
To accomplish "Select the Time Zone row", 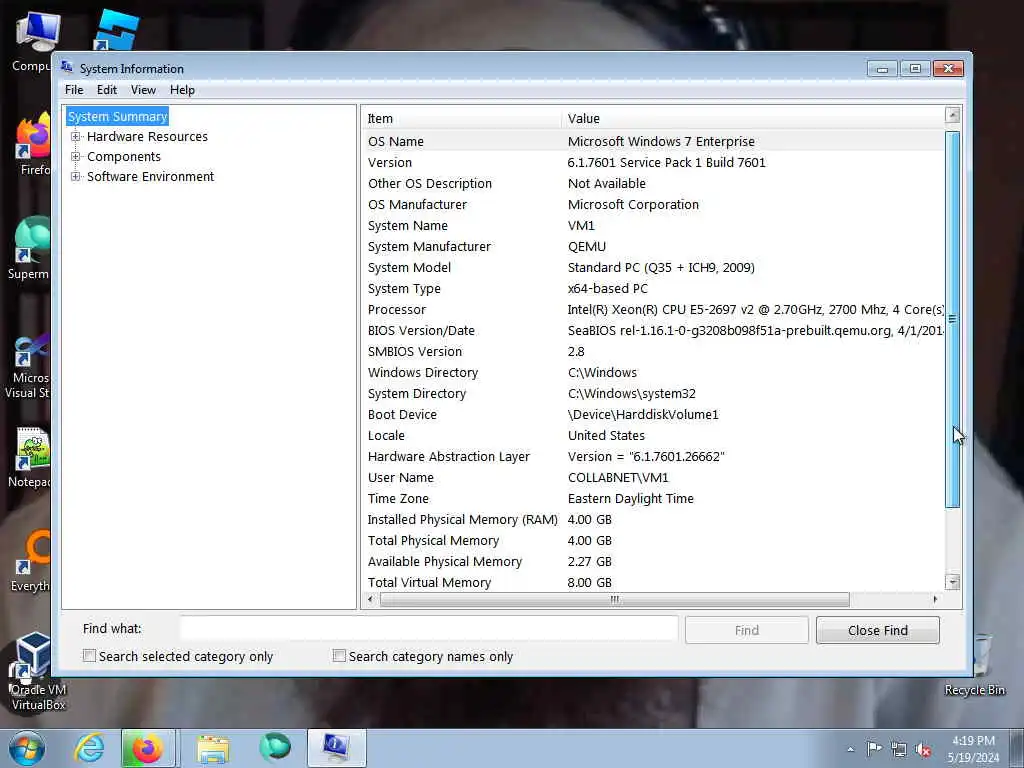I will point(653,498).
